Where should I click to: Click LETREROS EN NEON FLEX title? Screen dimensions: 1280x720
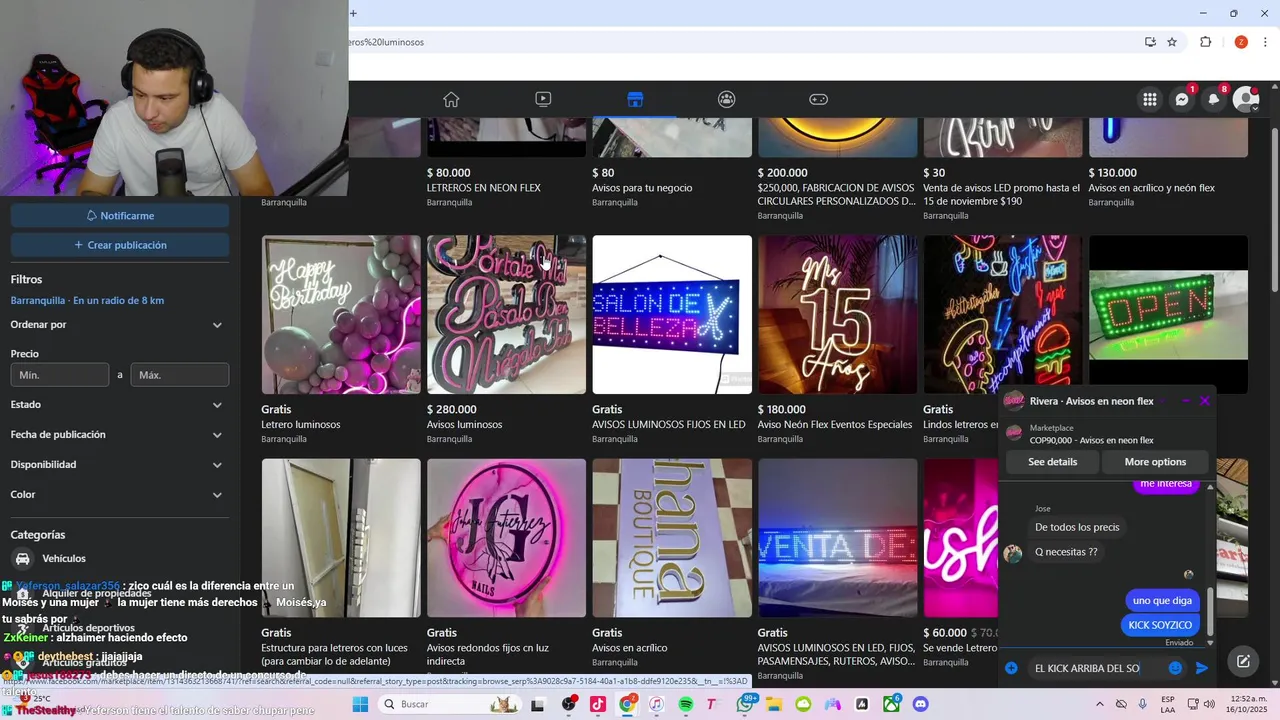[x=484, y=188]
